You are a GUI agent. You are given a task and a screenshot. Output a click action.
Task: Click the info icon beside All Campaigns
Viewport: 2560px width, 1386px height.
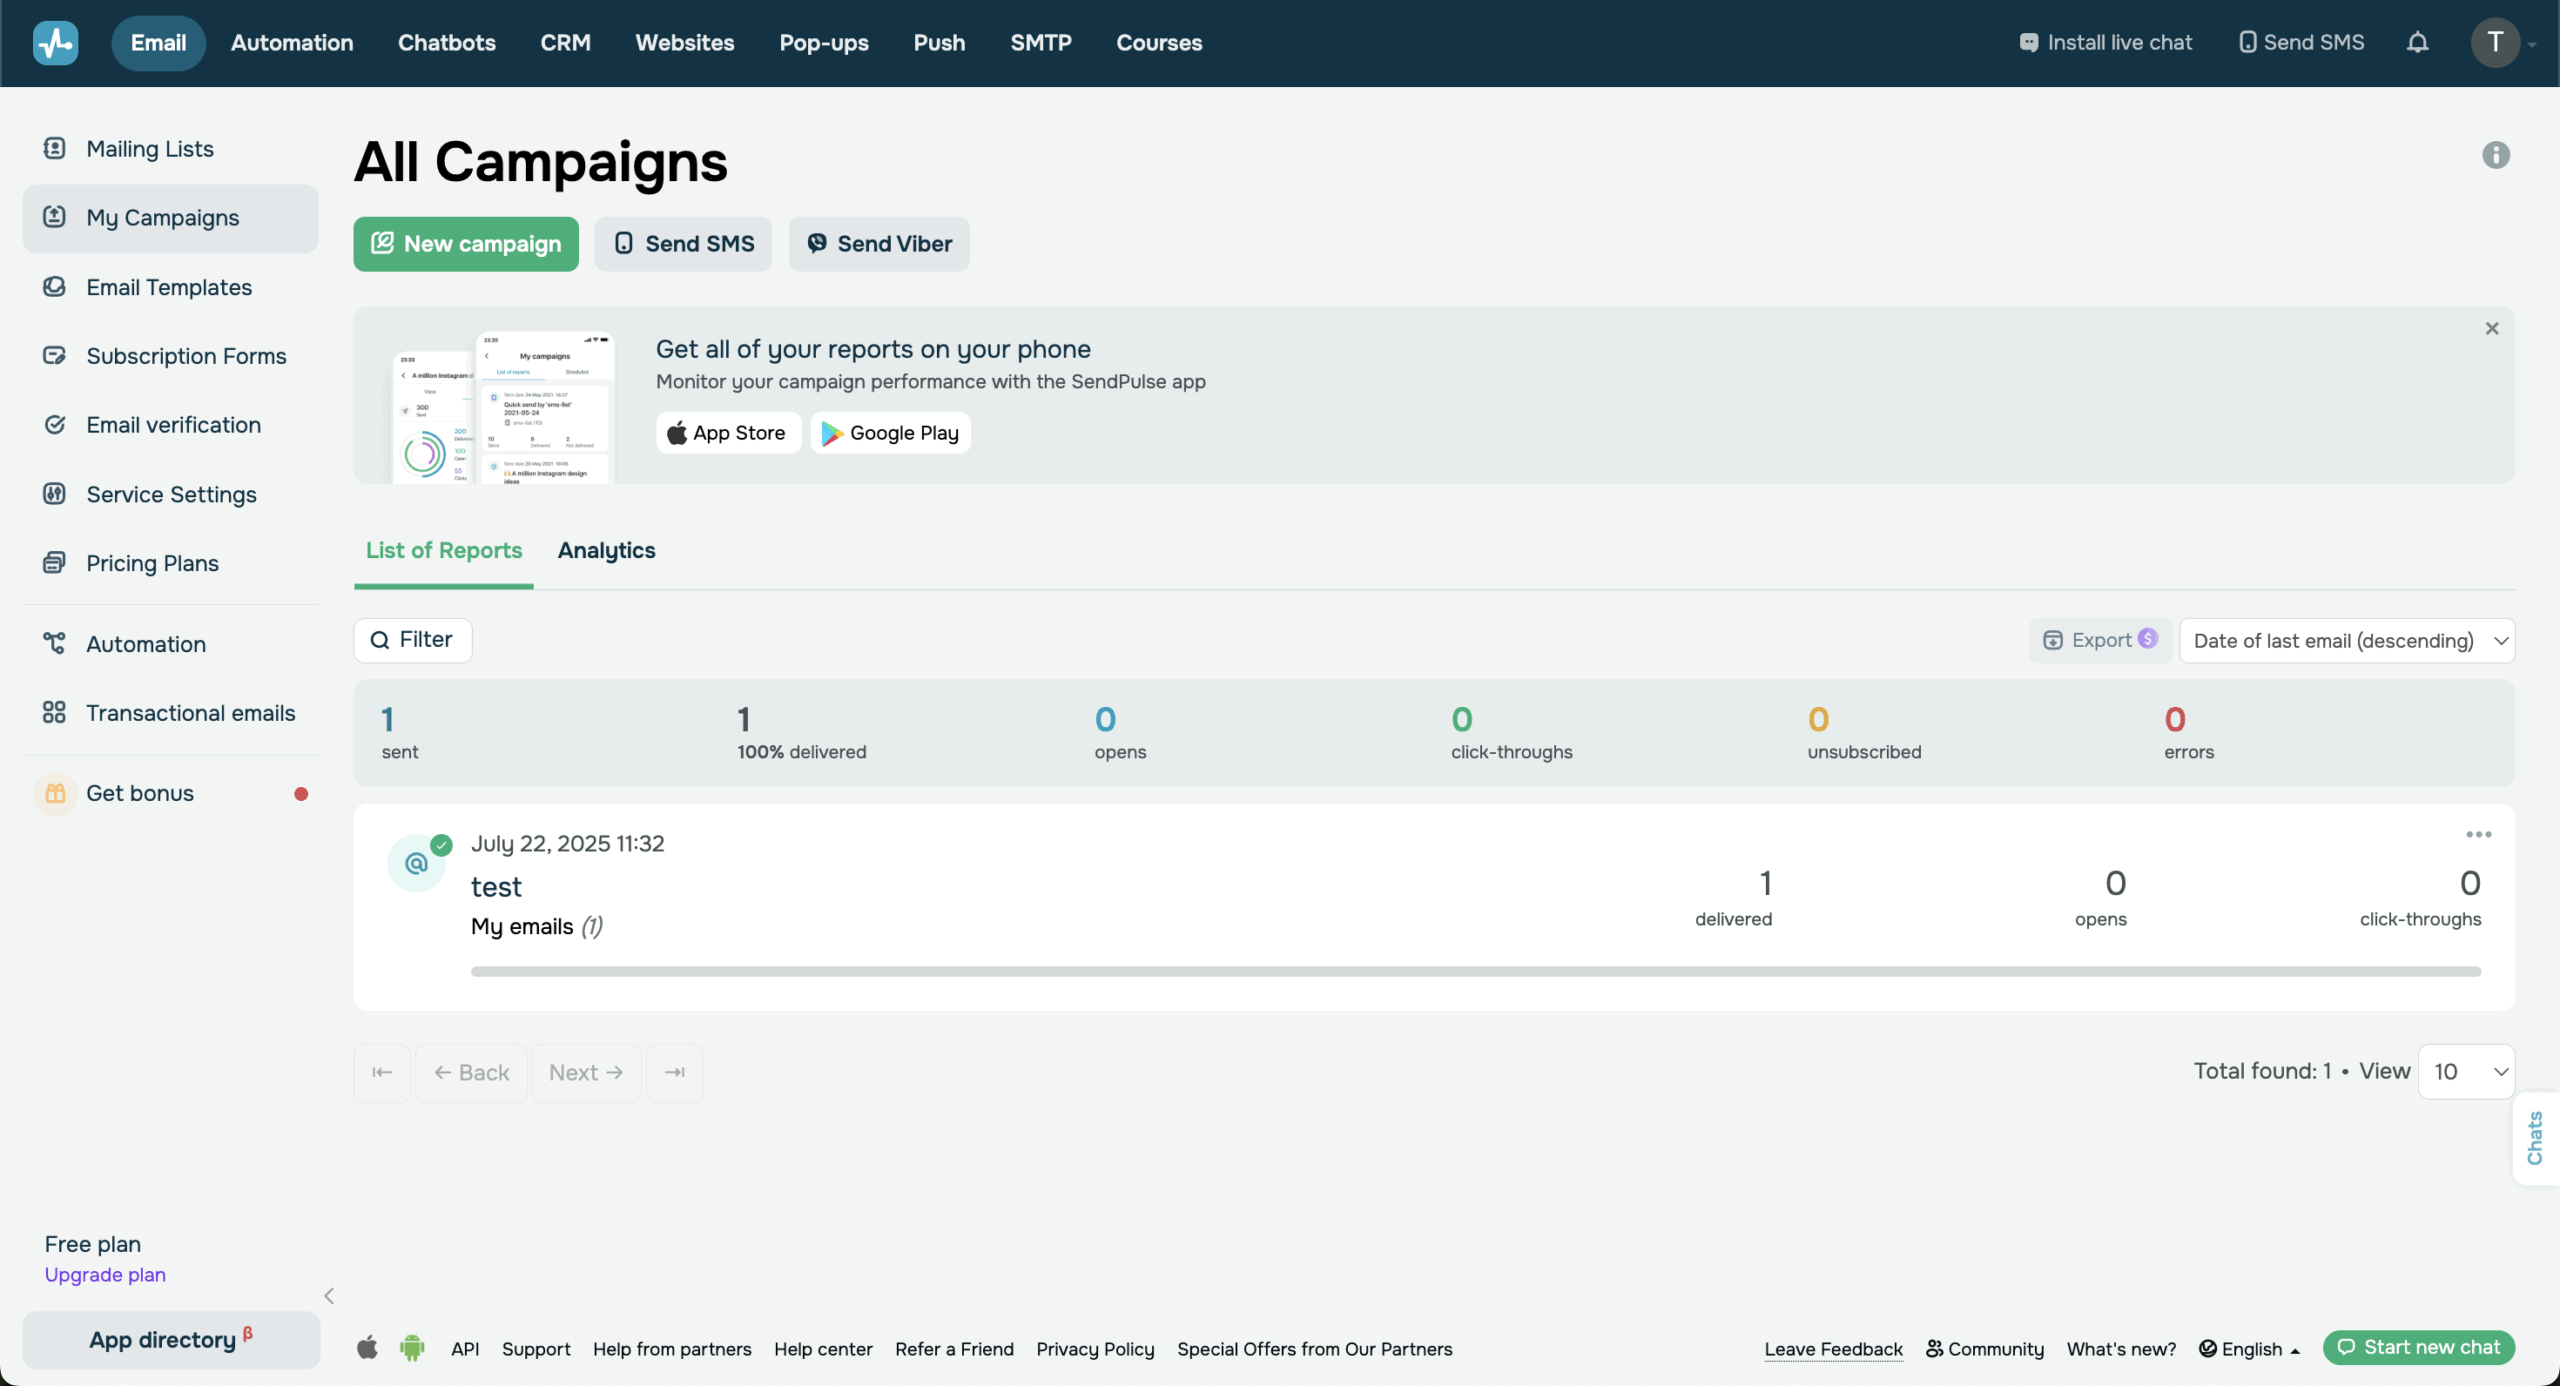tap(2495, 155)
